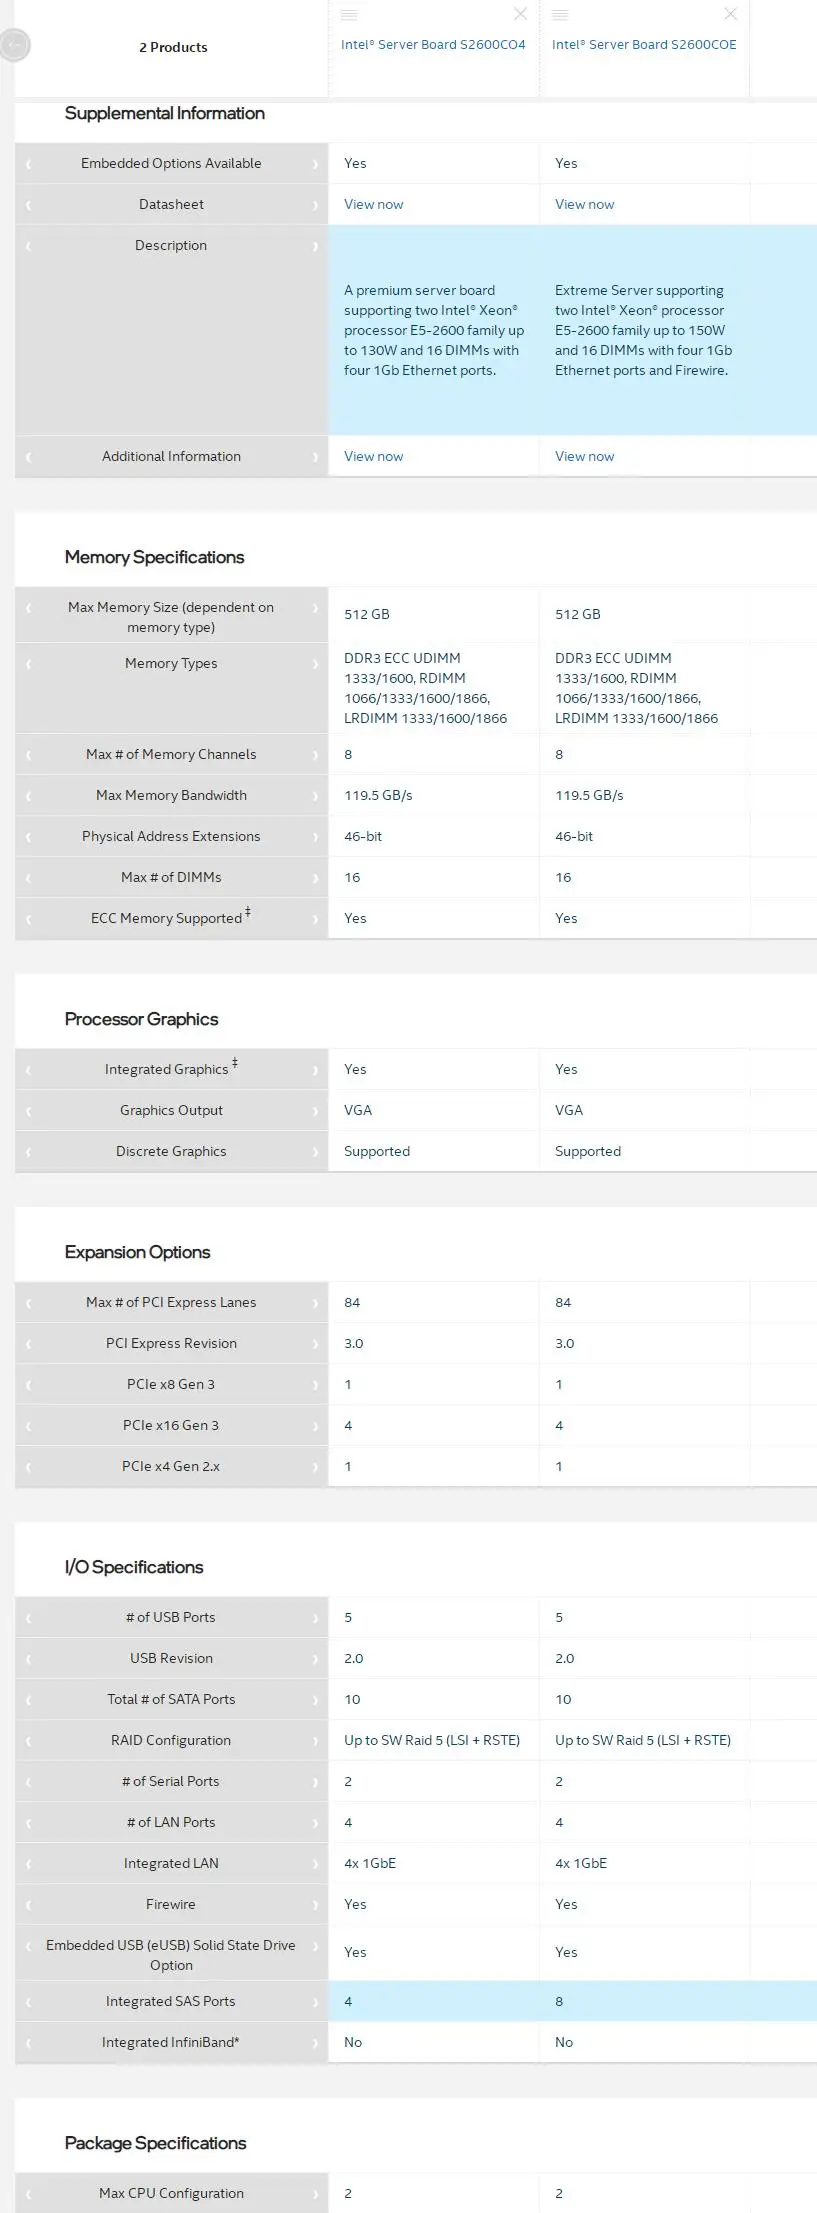
Task: Remove S2600CO4 from comparison with X icon
Action: [520, 14]
